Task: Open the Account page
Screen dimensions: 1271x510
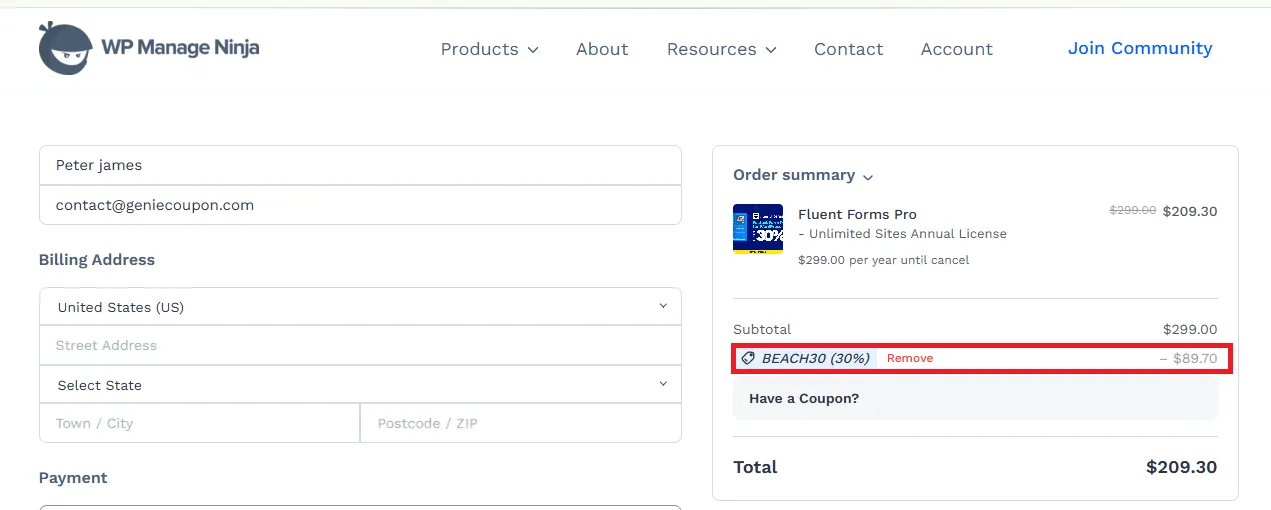Action: (x=957, y=49)
